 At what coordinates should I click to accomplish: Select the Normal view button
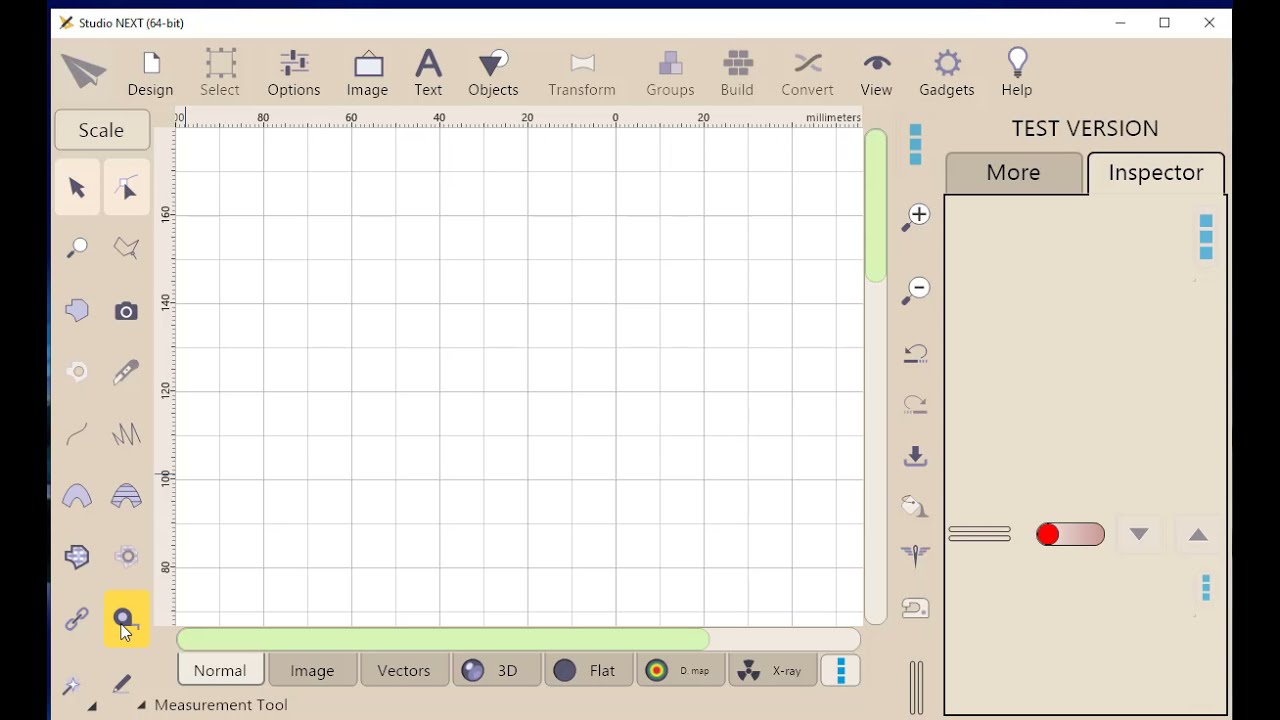[x=220, y=671]
